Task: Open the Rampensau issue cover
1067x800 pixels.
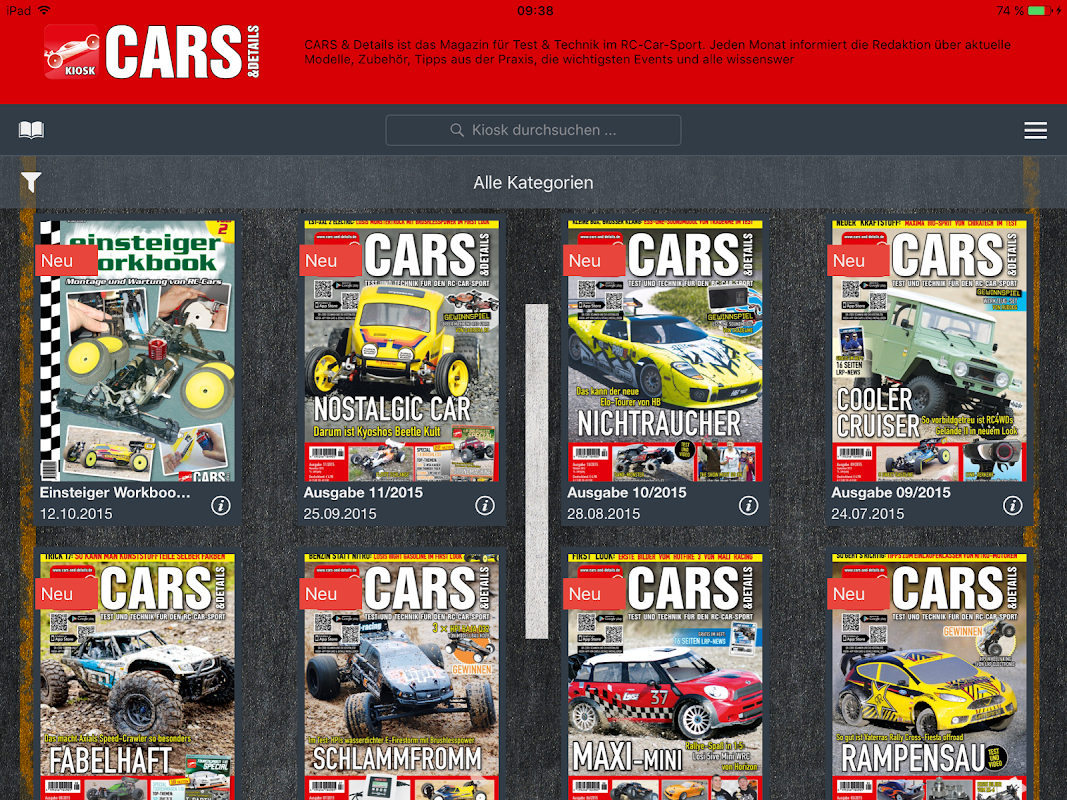Action: [x=929, y=677]
